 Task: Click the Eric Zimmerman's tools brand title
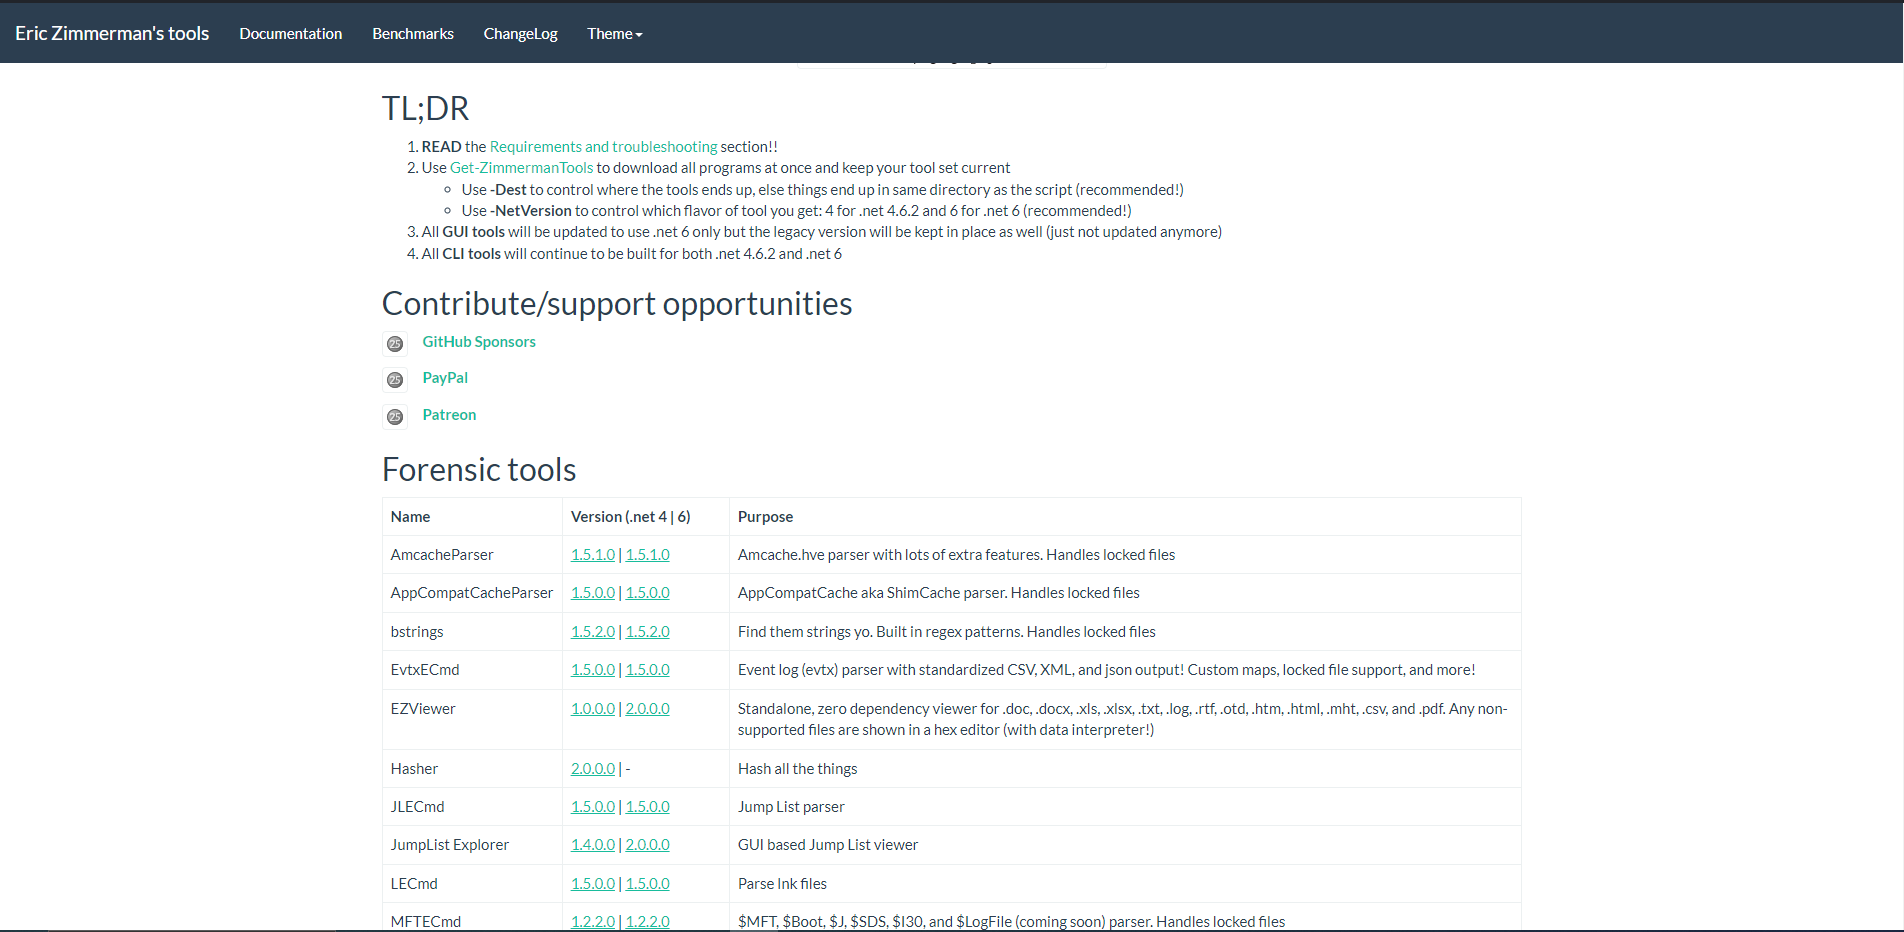tap(112, 34)
